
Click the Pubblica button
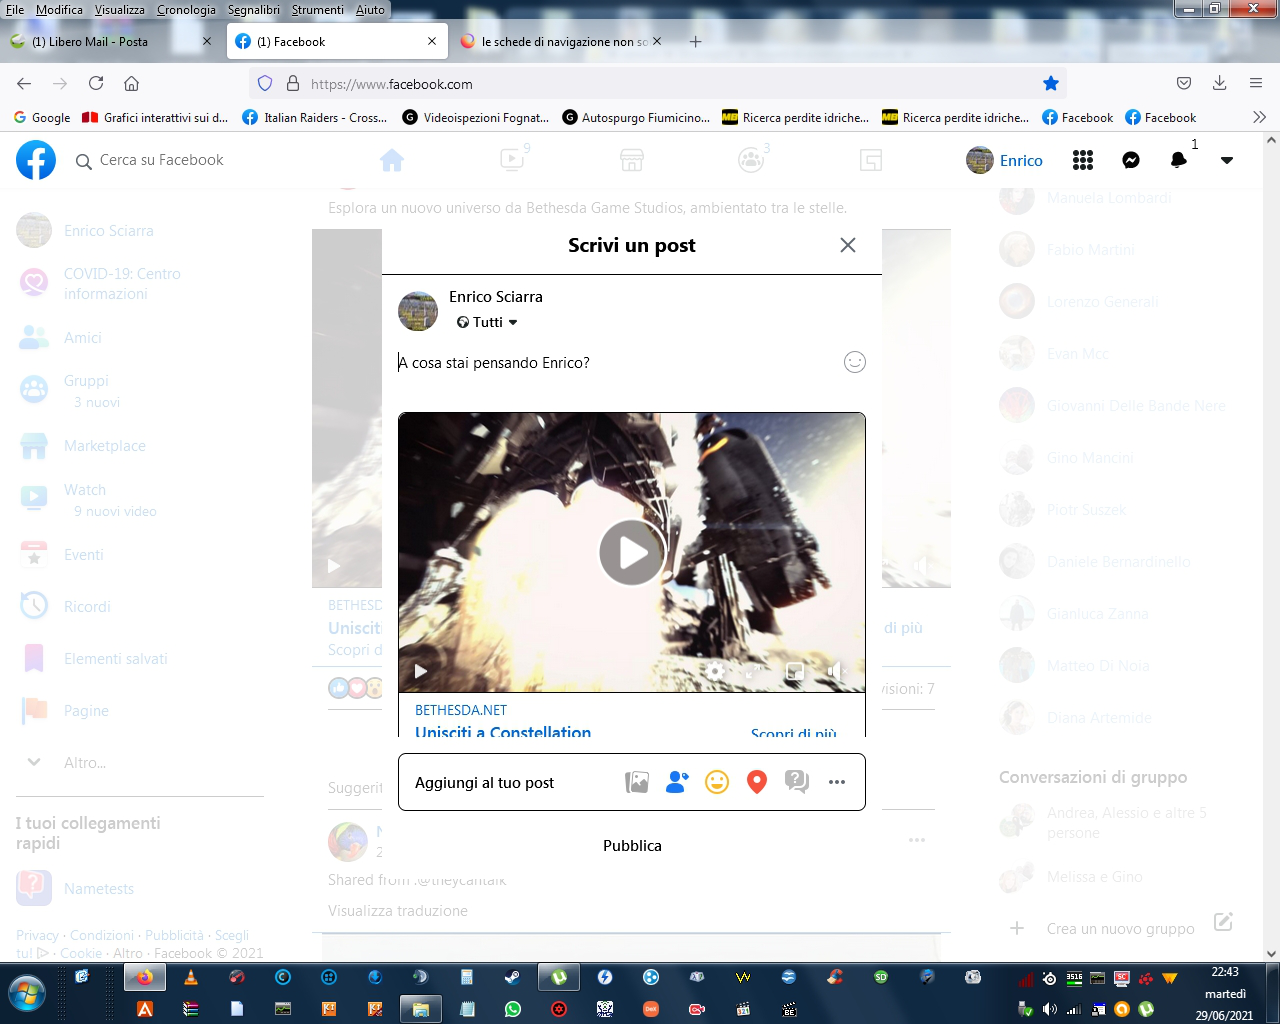tap(632, 845)
